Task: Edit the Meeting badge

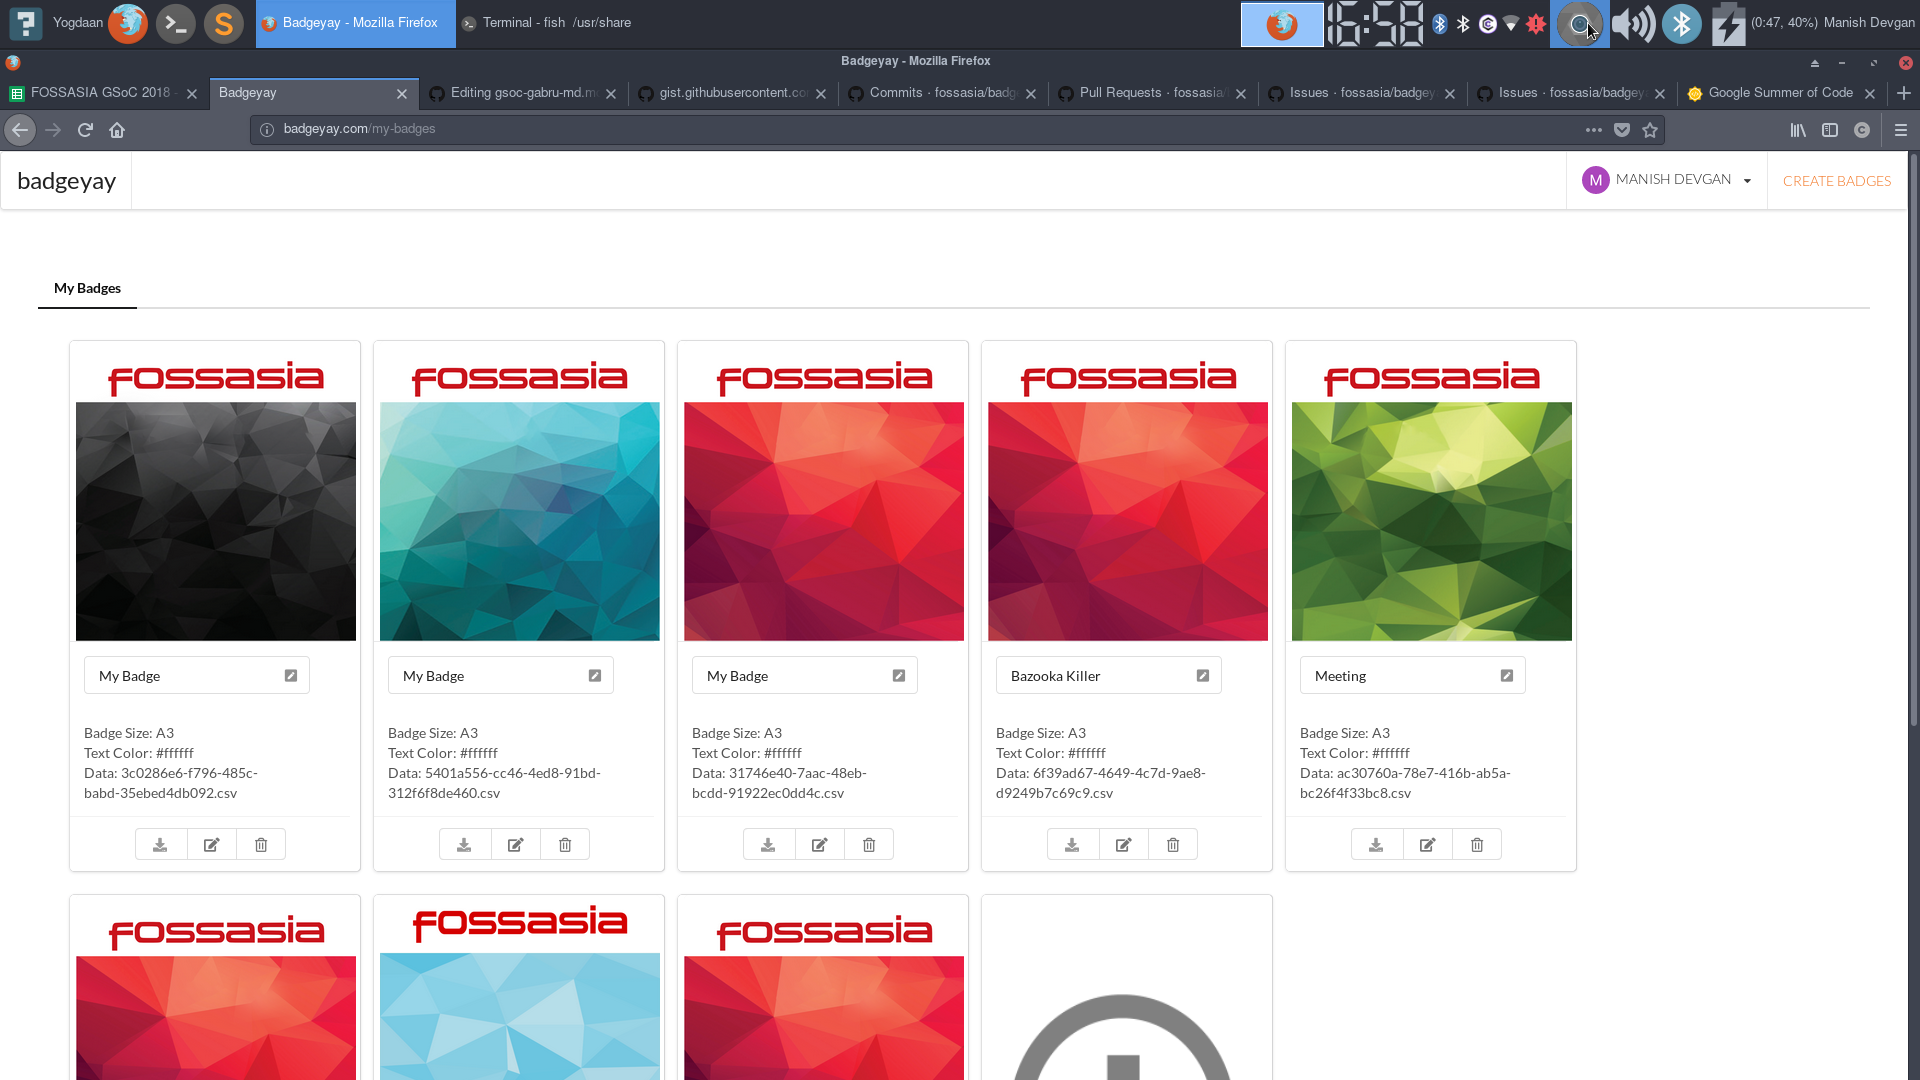Action: [1428, 845]
